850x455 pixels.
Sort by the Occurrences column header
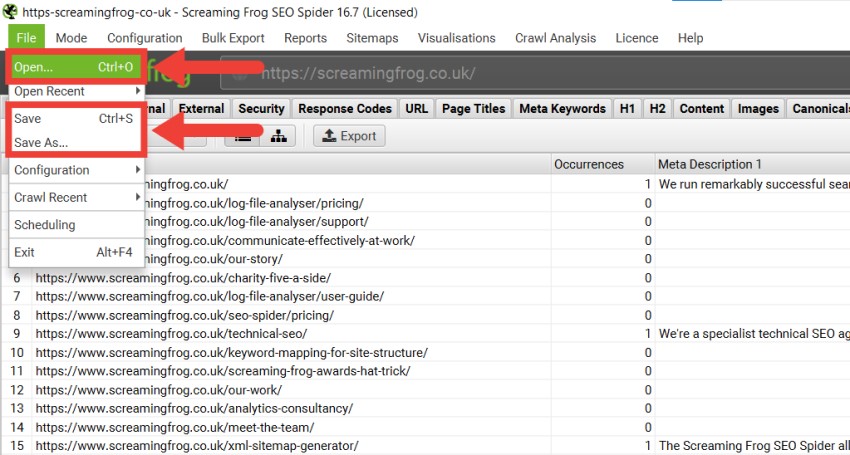603,164
